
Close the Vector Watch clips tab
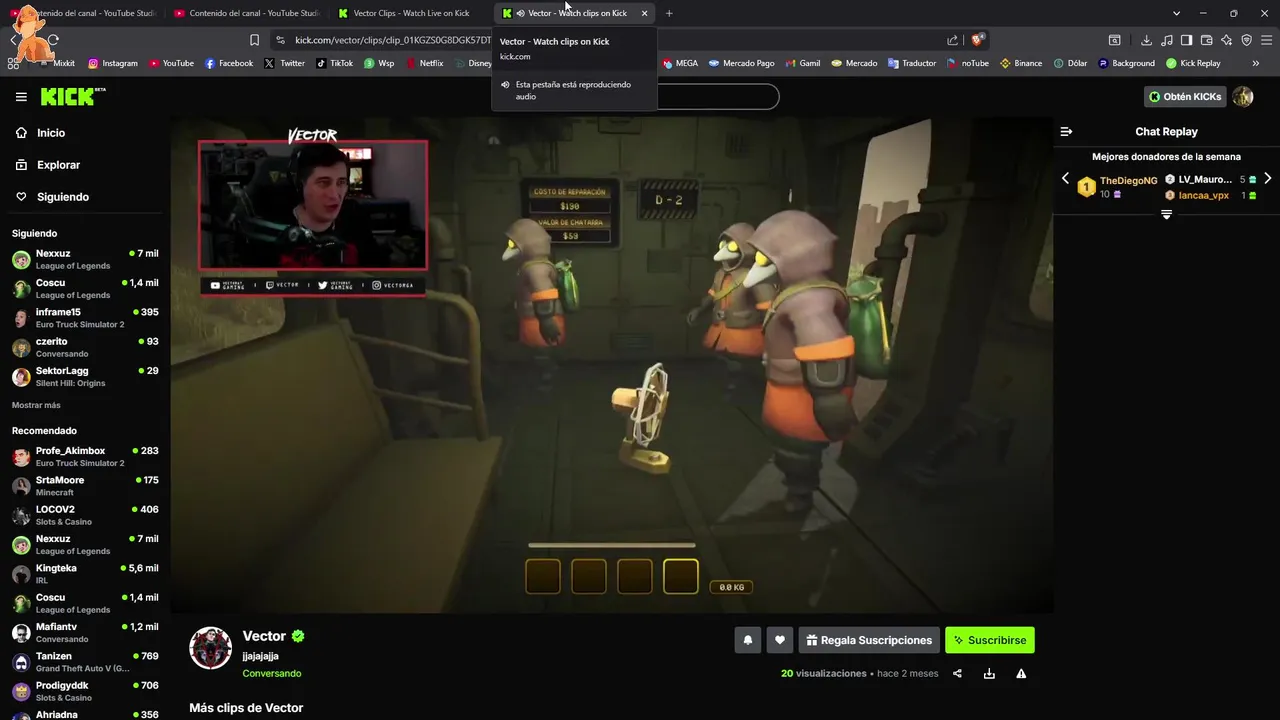click(x=644, y=13)
